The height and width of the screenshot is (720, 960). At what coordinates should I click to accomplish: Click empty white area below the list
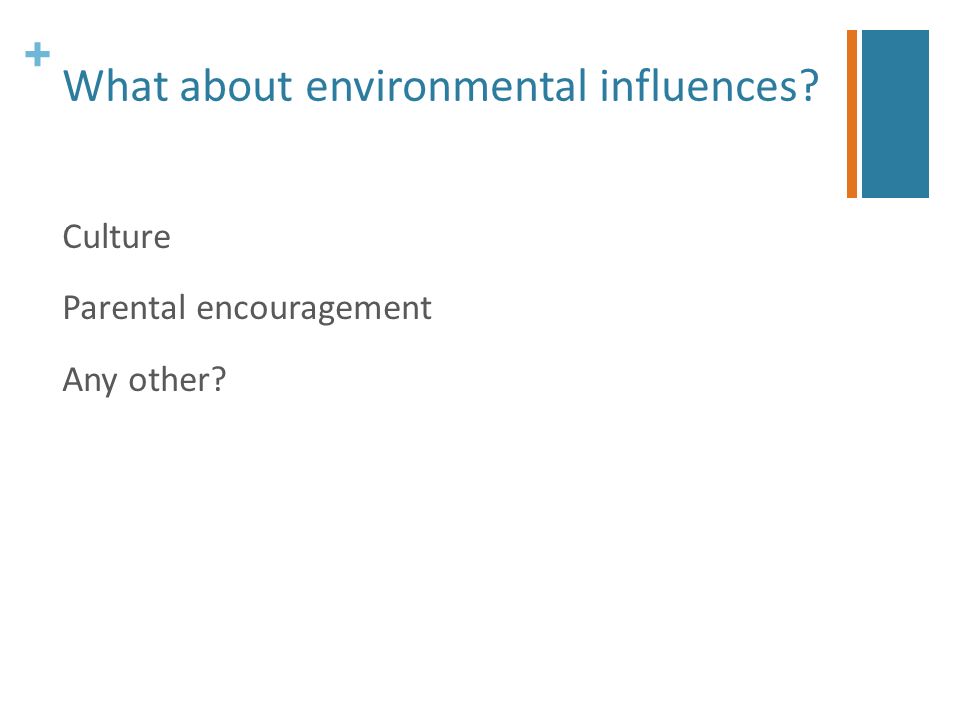[x=429, y=551]
